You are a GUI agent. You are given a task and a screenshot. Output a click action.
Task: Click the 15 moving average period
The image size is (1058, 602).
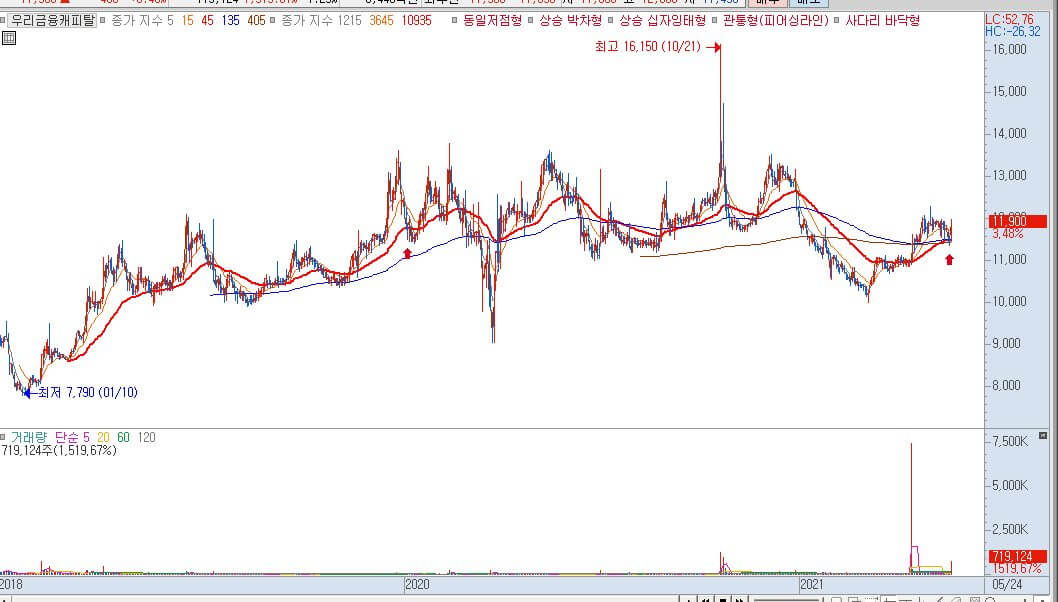[x=188, y=20]
